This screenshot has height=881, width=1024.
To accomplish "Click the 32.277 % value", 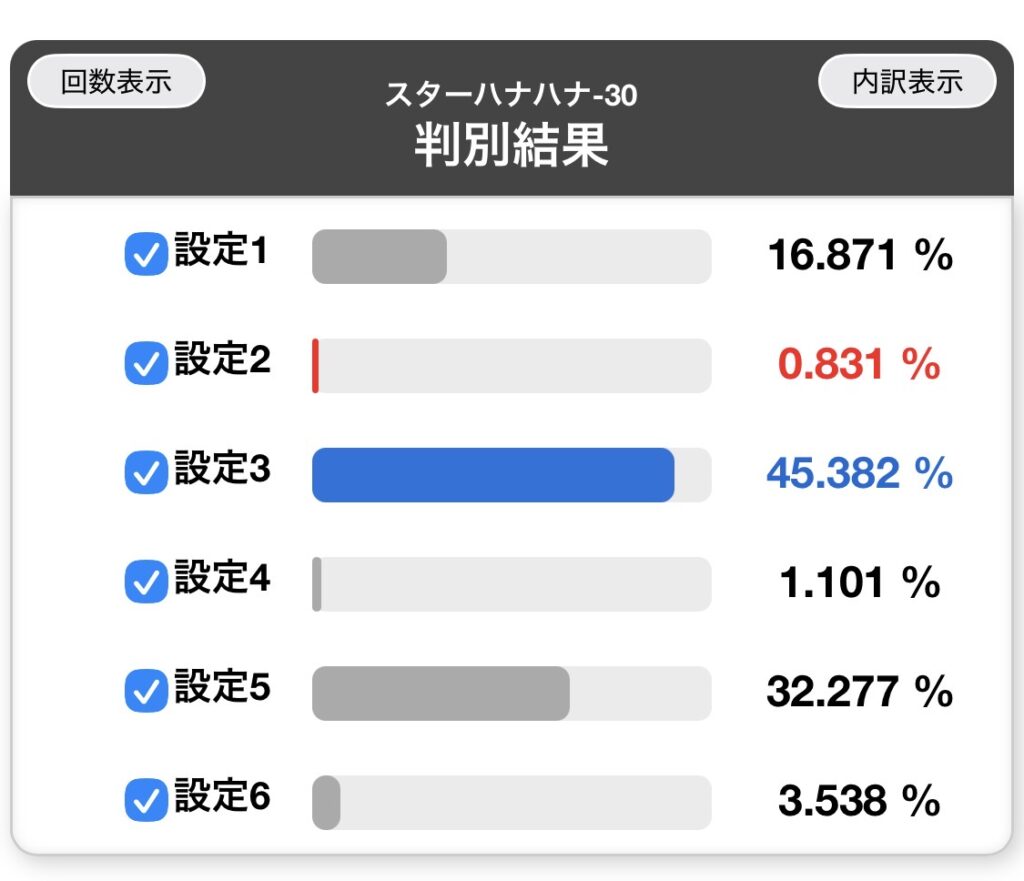I will point(859,692).
